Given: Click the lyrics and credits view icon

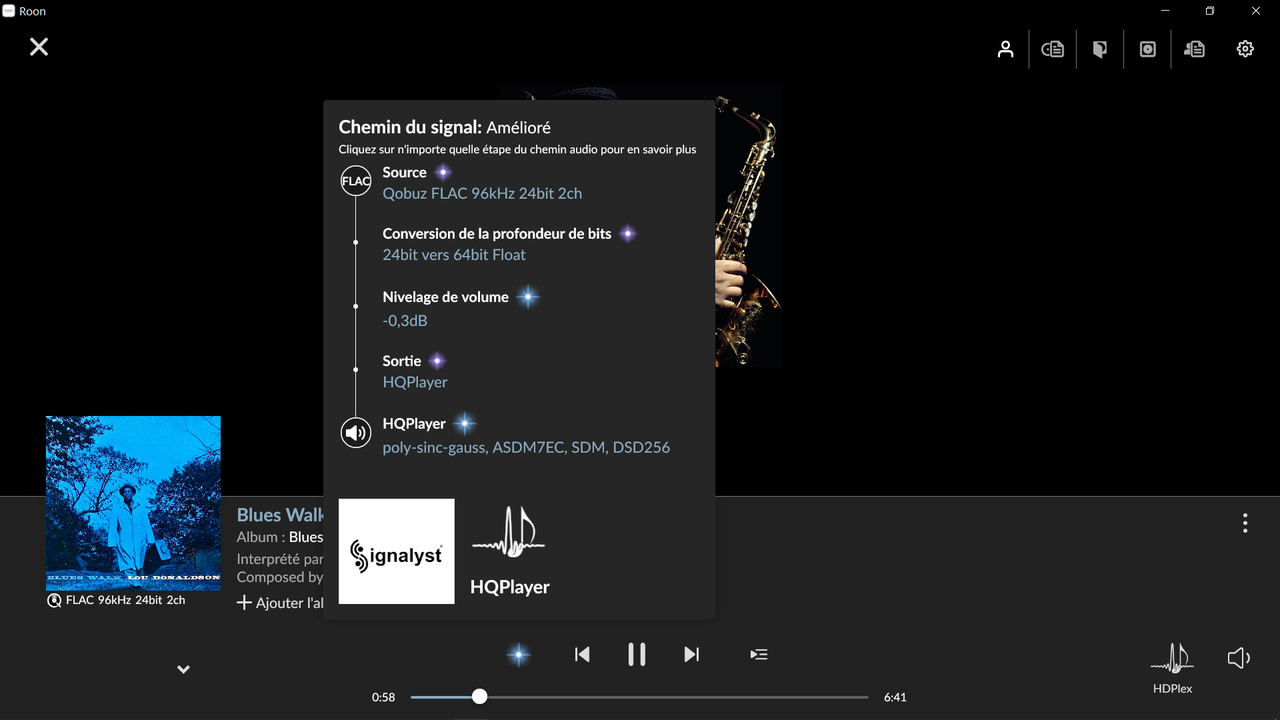Looking at the screenshot, I should click(1053, 49).
